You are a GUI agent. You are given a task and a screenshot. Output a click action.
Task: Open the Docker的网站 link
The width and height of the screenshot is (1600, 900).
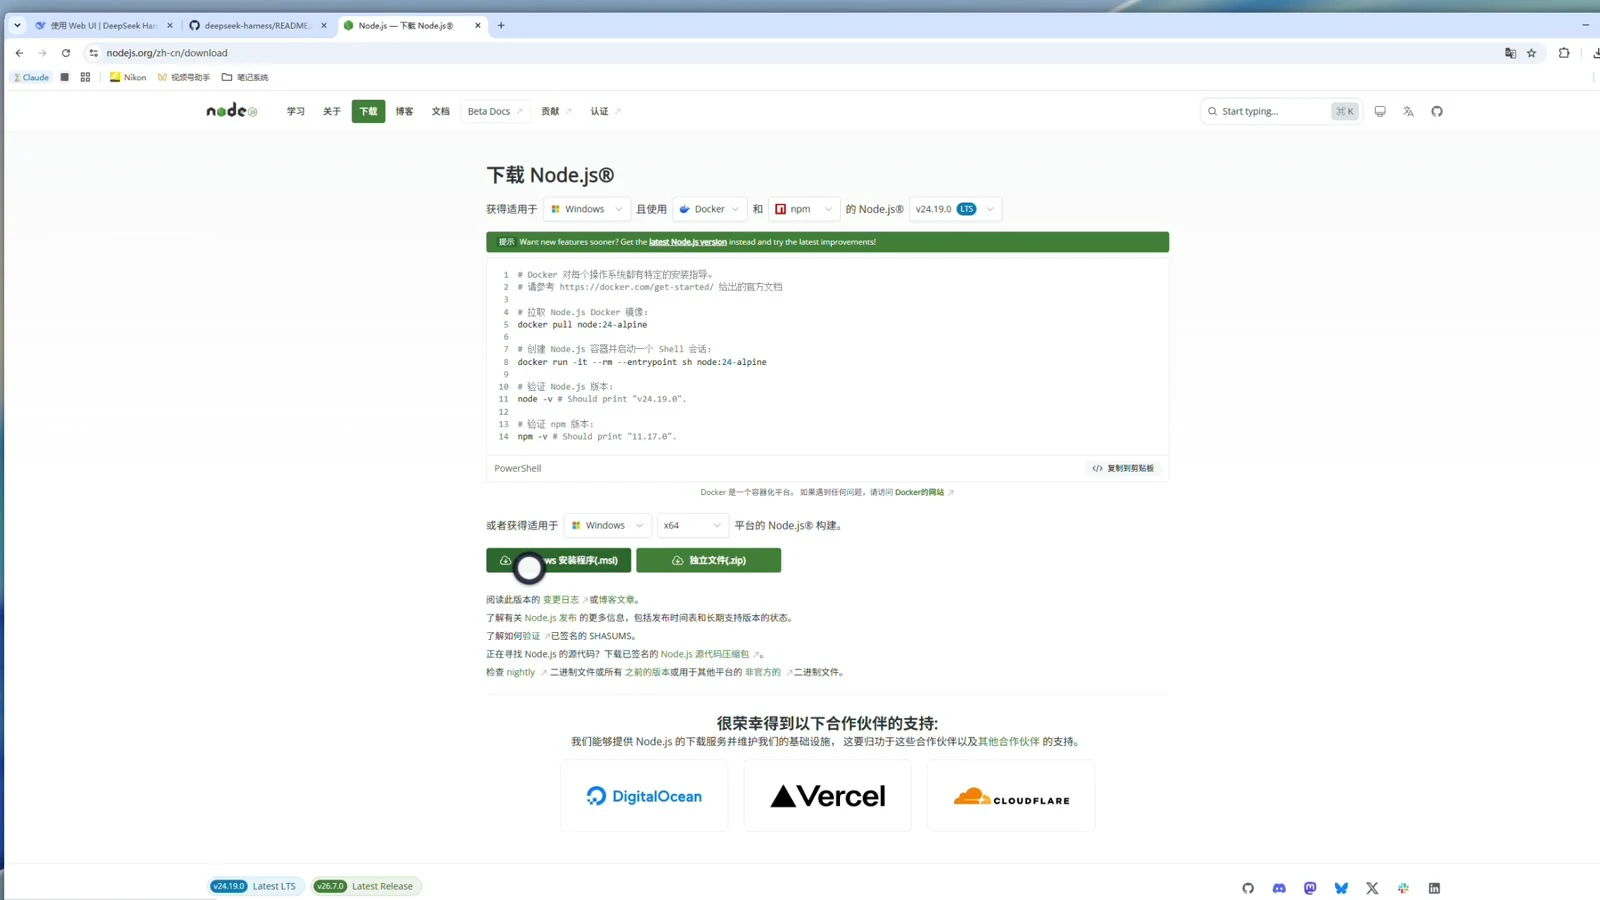click(x=919, y=492)
